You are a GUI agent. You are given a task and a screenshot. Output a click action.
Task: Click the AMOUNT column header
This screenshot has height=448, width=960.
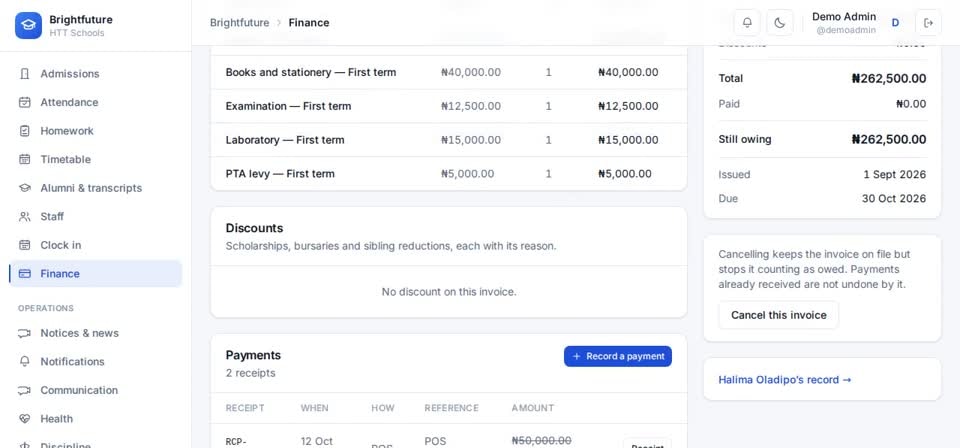[533, 408]
